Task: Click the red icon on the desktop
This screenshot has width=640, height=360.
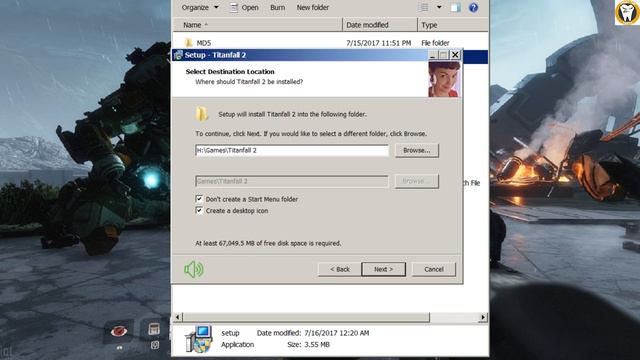Action: coord(119,331)
